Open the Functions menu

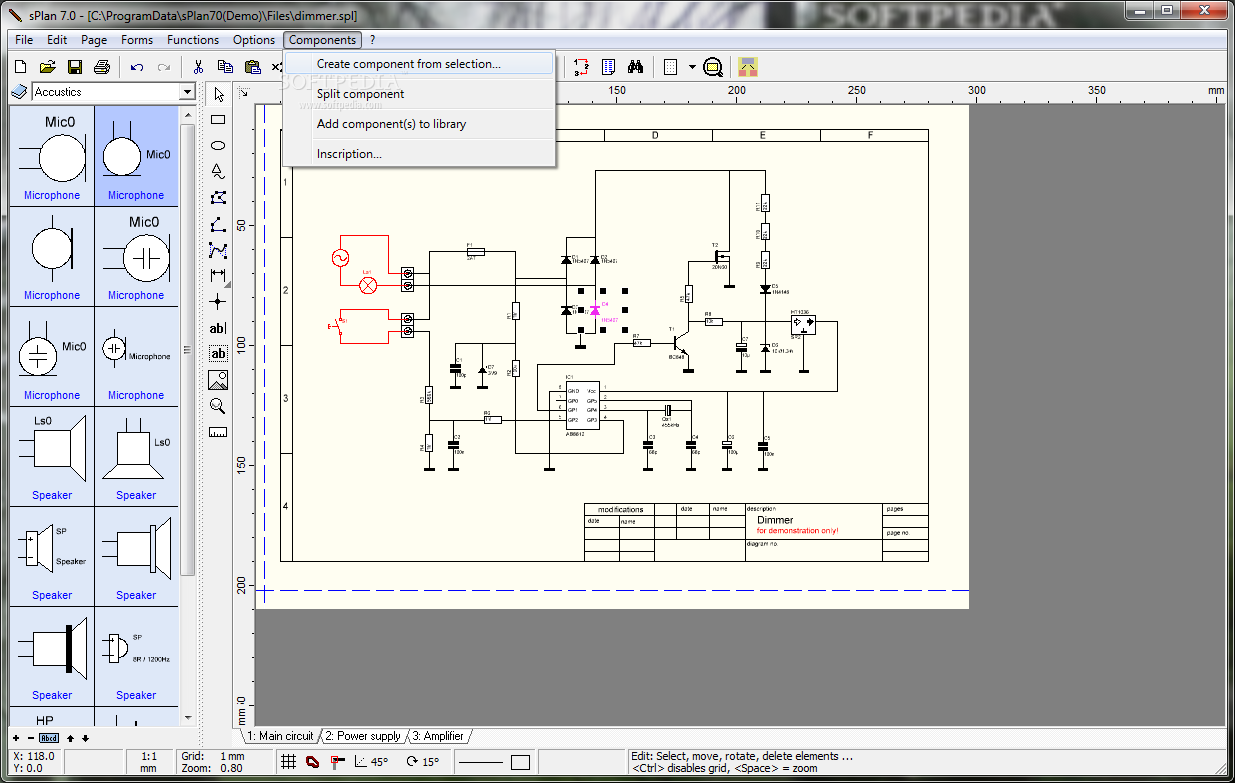[193, 40]
